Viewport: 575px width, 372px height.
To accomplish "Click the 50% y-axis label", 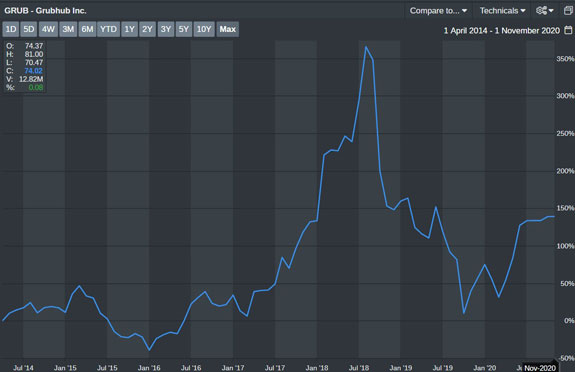I will 567,284.
